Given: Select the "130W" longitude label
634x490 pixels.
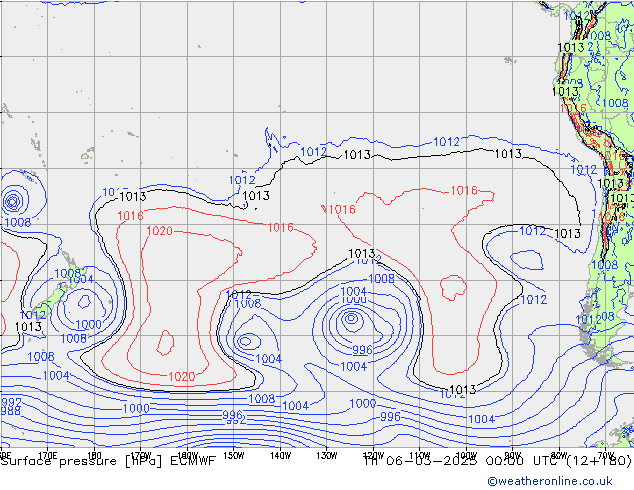Looking at the screenshot, I should coord(327,456).
